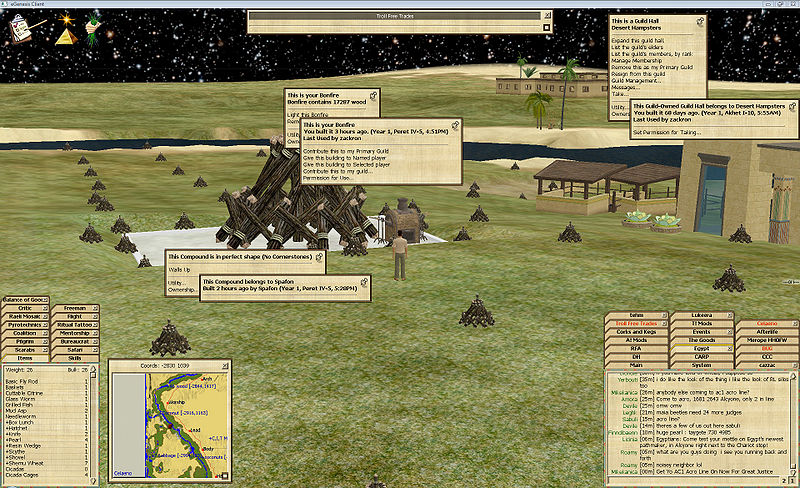Pin the 'You built it 3 hours ago' popup
The image size is (800, 488).
click(x=456, y=125)
